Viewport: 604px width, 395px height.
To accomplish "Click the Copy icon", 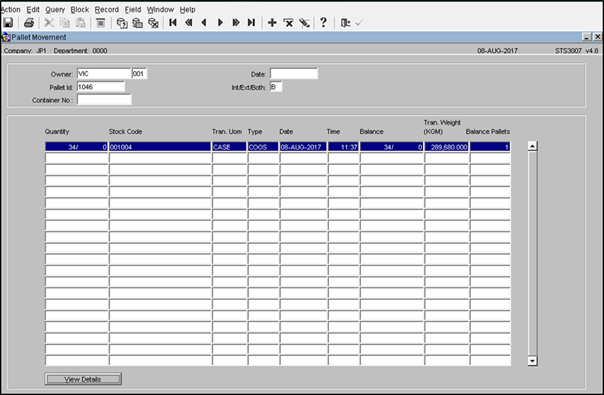I will click(x=65, y=23).
